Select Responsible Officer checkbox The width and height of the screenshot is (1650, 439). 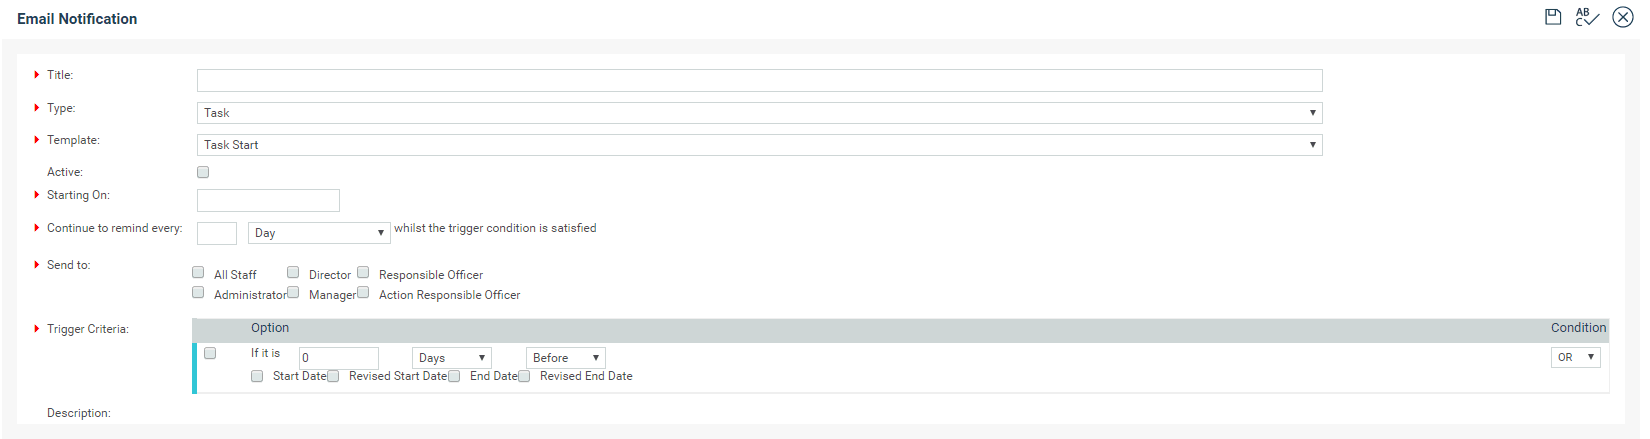click(x=363, y=272)
